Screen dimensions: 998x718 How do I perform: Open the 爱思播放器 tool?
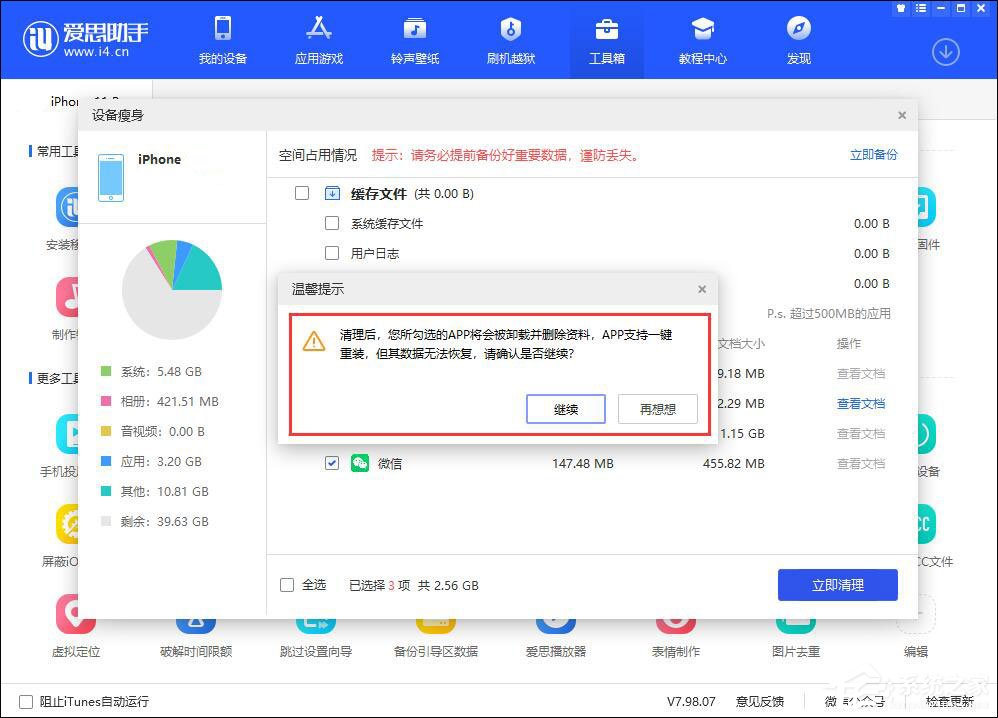click(x=555, y=630)
